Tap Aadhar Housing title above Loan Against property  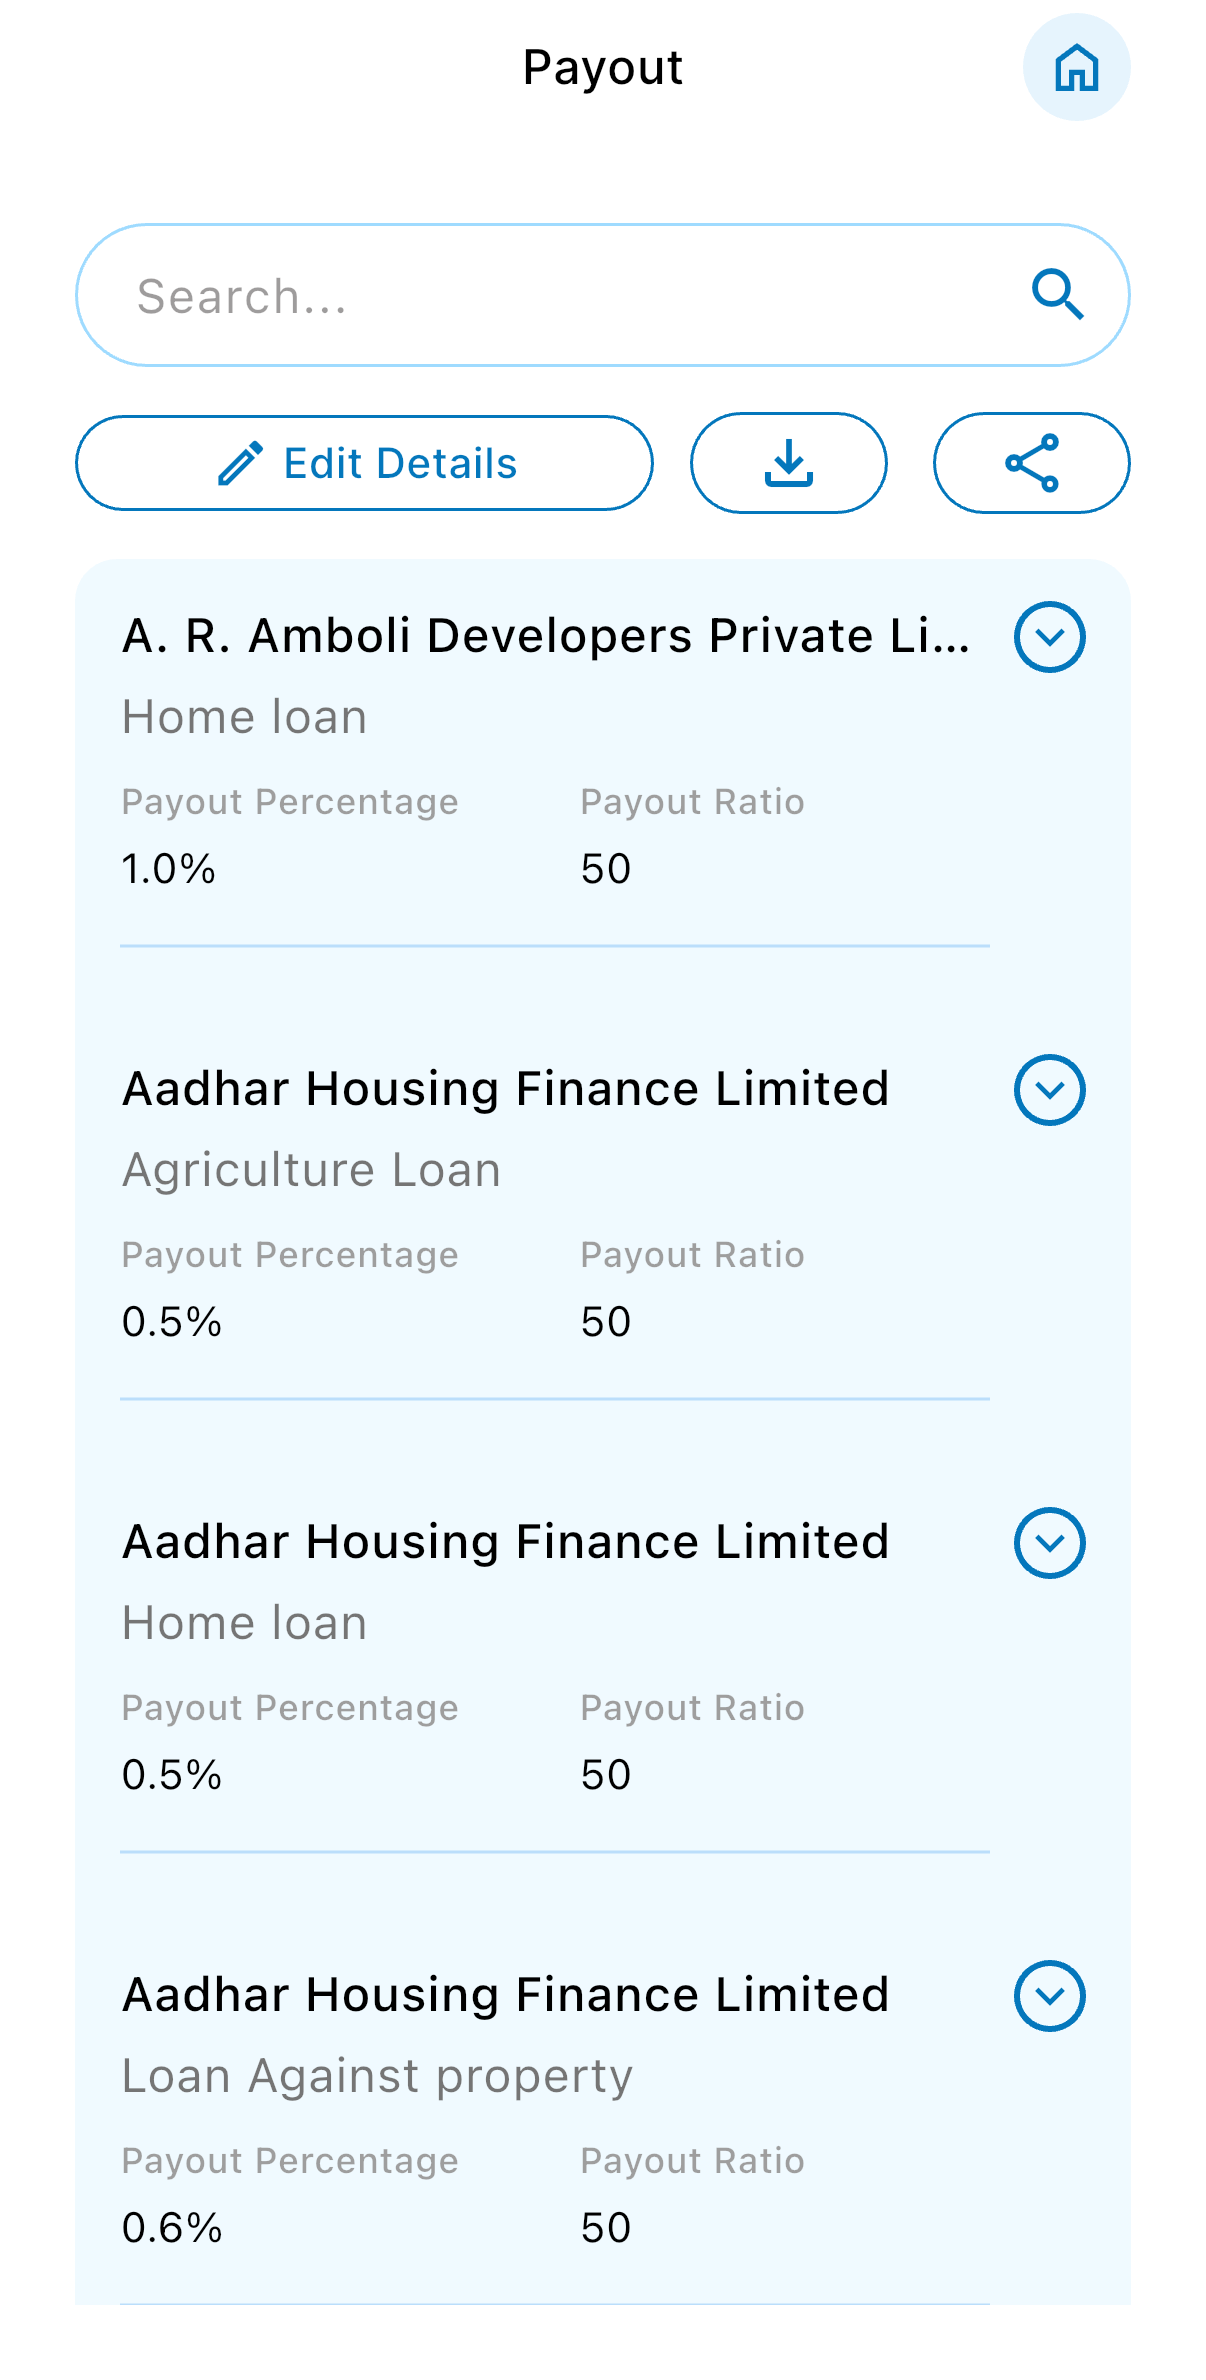coord(505,1995)
